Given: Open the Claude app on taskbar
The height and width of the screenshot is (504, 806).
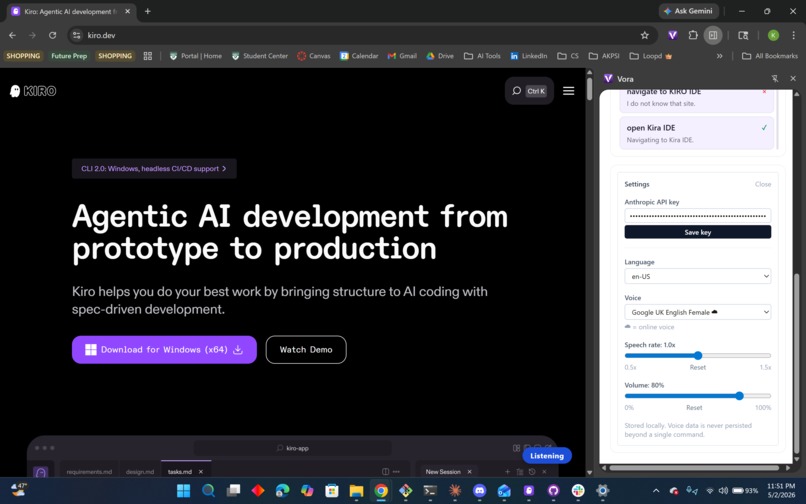Looking at the screenshot, I should (x=455, y=491).
